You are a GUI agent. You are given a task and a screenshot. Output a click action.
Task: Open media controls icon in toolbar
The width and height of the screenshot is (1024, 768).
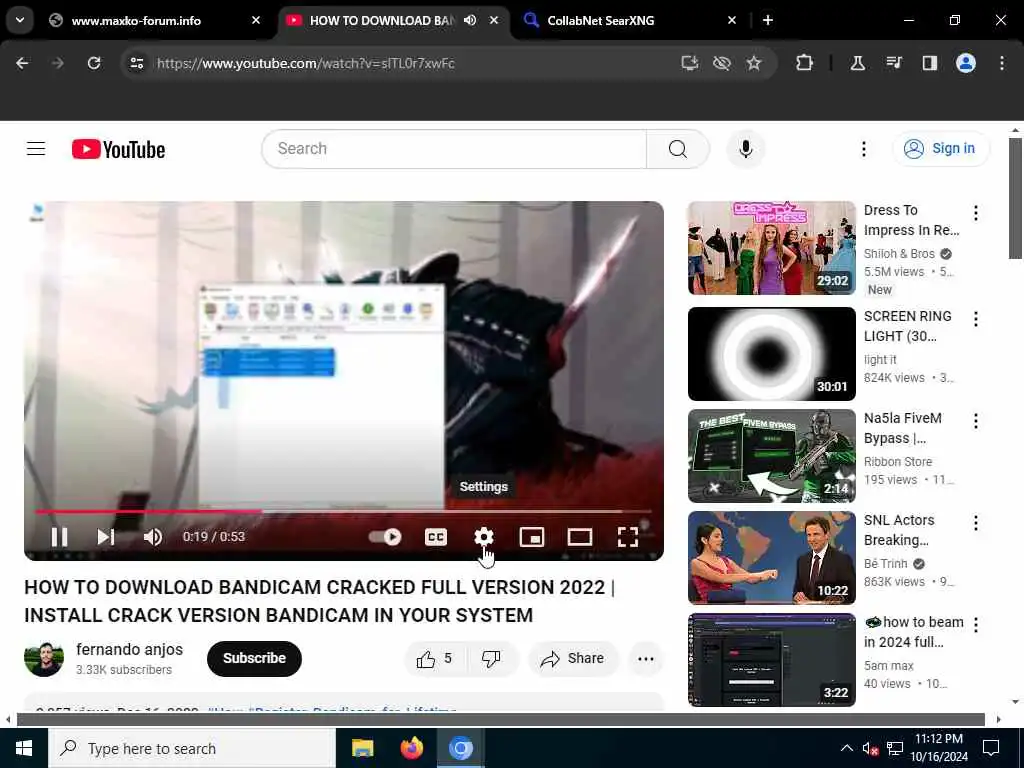pyautogui.click(x=894, y=63)
